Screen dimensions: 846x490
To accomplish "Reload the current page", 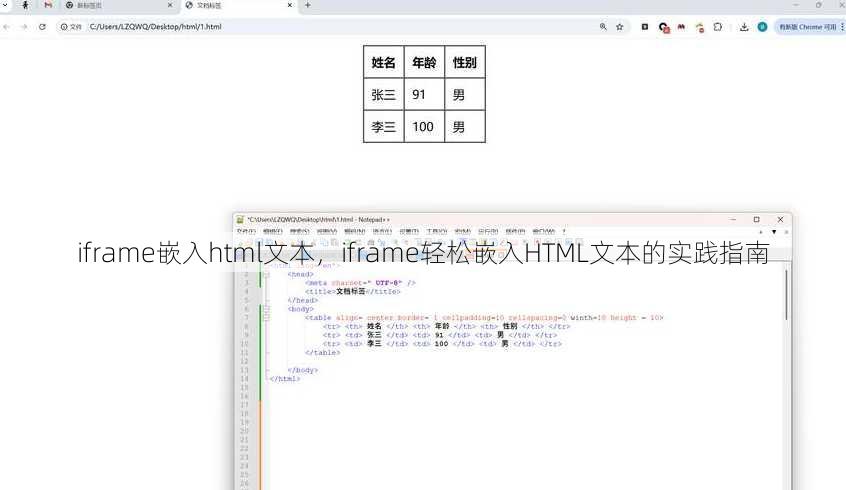I will 42,26.
